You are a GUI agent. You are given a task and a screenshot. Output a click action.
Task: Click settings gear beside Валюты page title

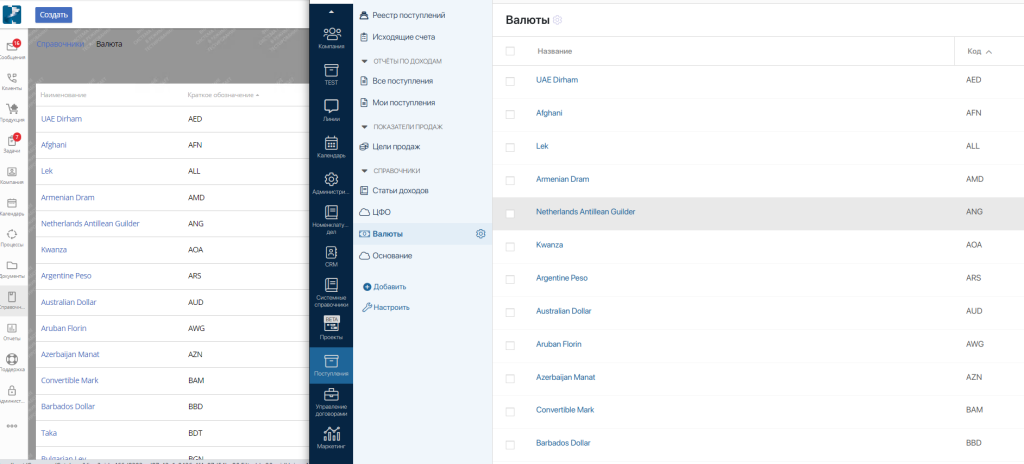coord(557,20)
